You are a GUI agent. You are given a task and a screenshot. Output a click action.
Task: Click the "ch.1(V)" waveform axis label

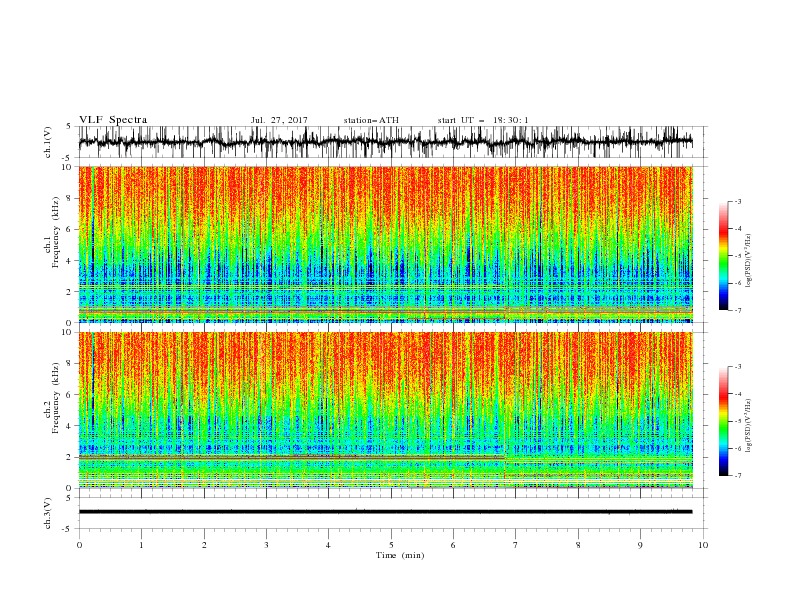pyautogui.click(x=48, y=142)
